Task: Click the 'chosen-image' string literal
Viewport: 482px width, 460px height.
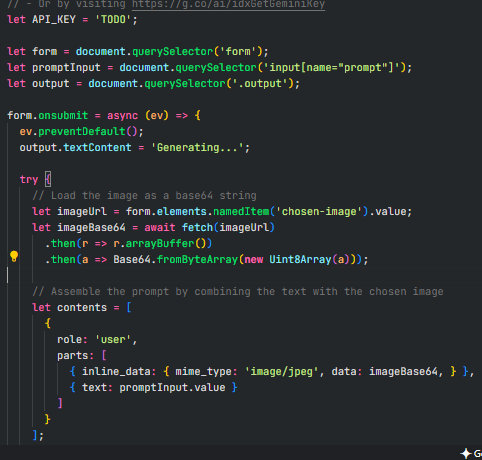Action: tap(319, 211)
